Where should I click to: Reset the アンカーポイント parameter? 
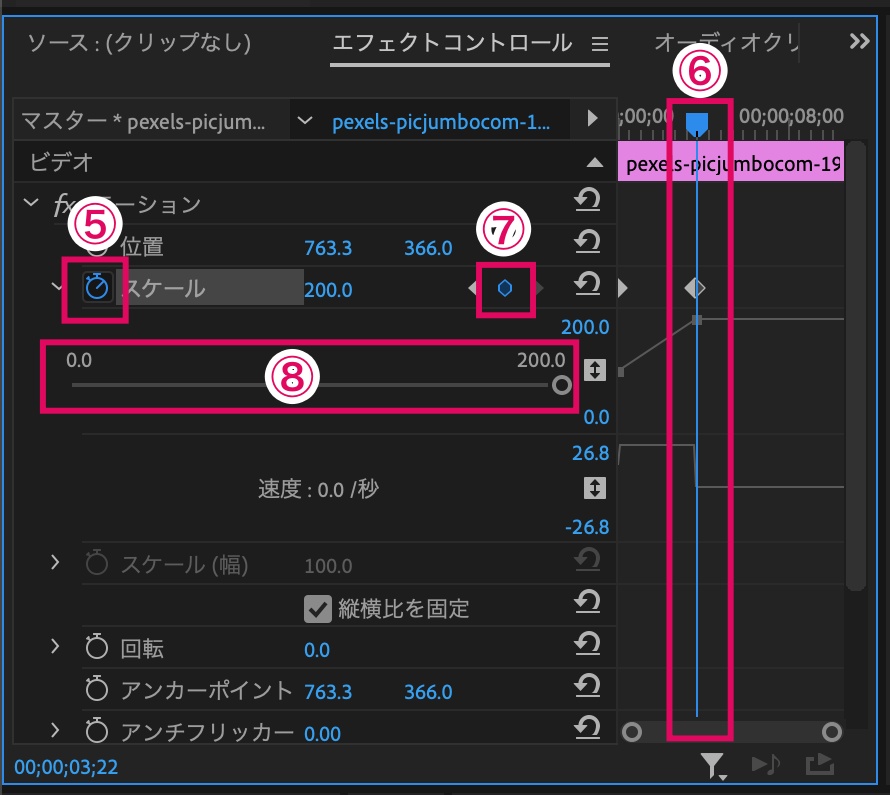click(587, 685)
